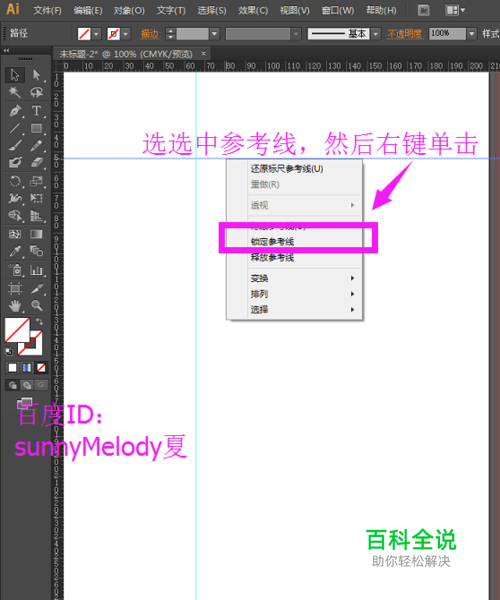Select the Eraser tool
Viewport: 500px width, 600px height.
[37, 163]
